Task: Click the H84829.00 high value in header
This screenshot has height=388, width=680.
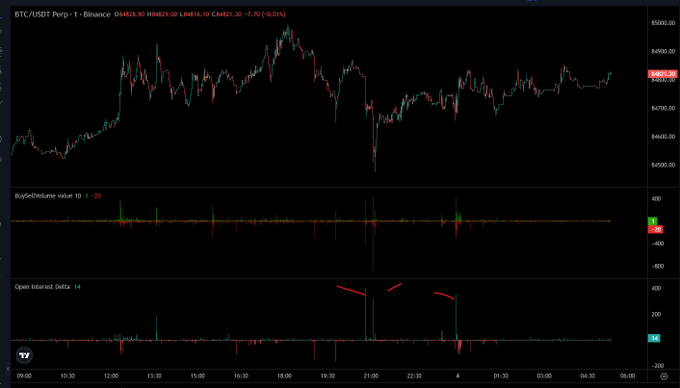Action: tap(162, 14)
